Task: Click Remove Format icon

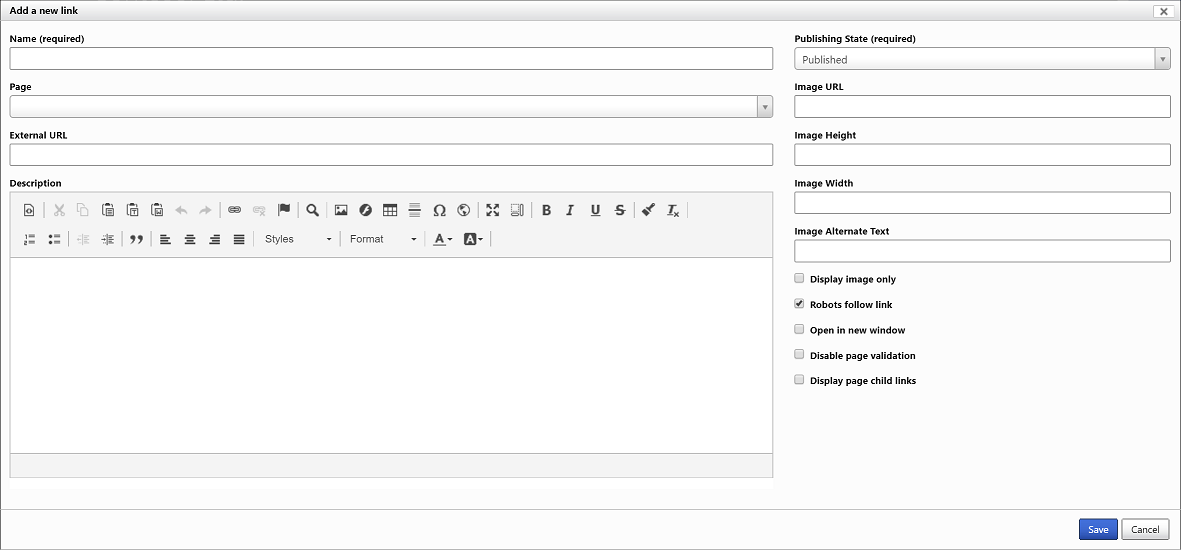Action: (x=673, y=210)
